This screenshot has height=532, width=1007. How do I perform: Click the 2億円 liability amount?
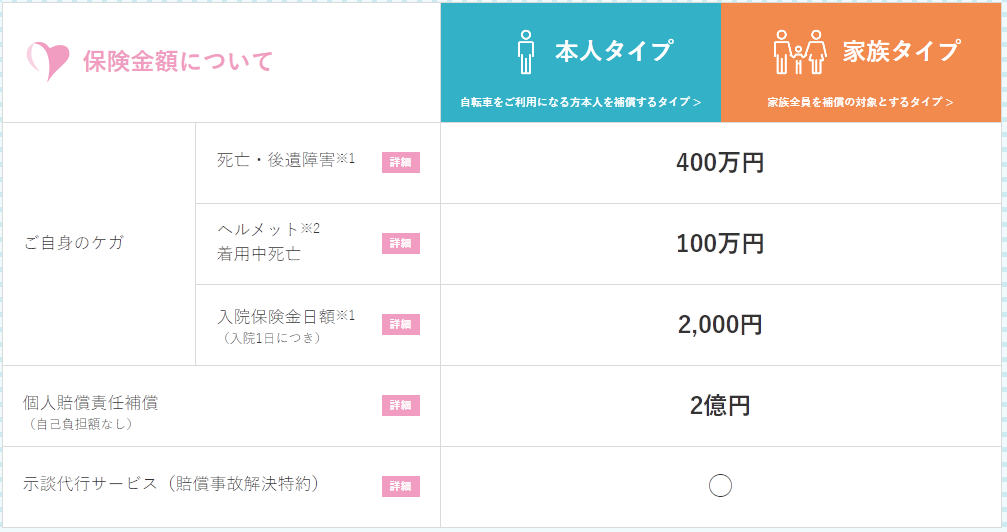coord(720,405)
